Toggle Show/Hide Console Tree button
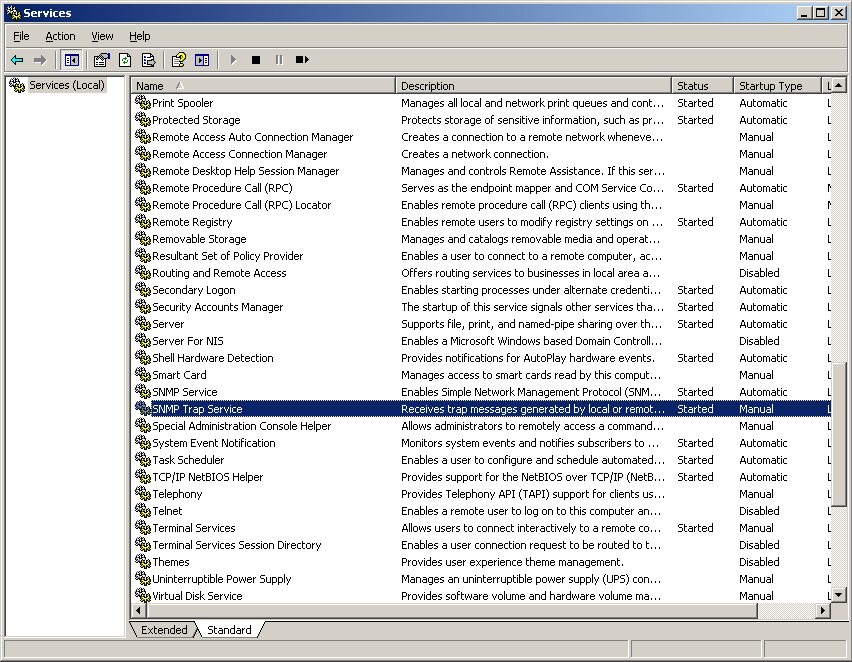Image resolution: width=852 pixels, height=662 pixels. (x=72, y=60)
